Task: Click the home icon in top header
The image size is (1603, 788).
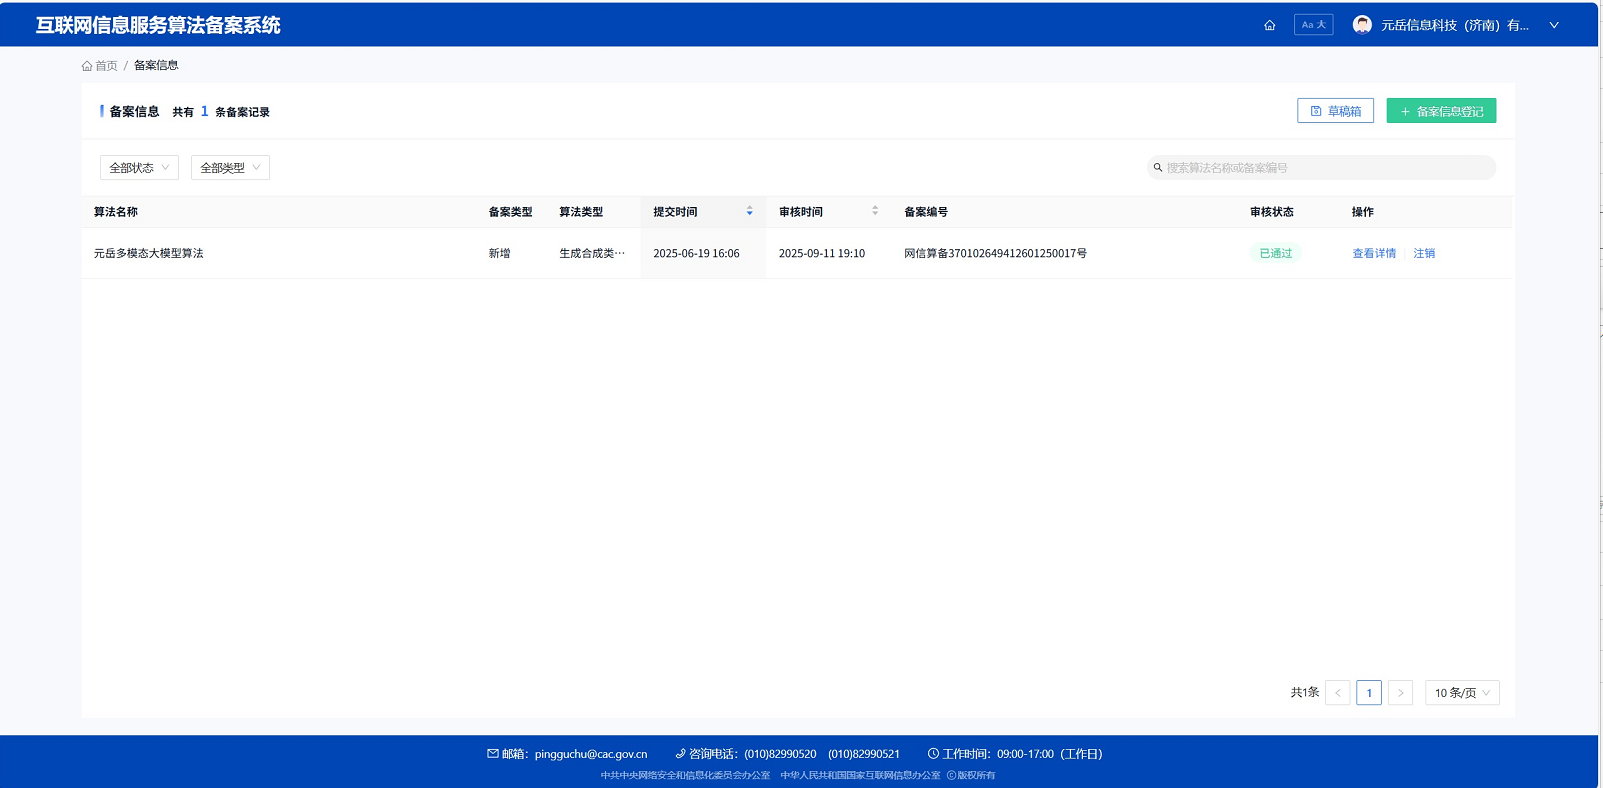Action: pyautogui.click(x=1269, y=25)
